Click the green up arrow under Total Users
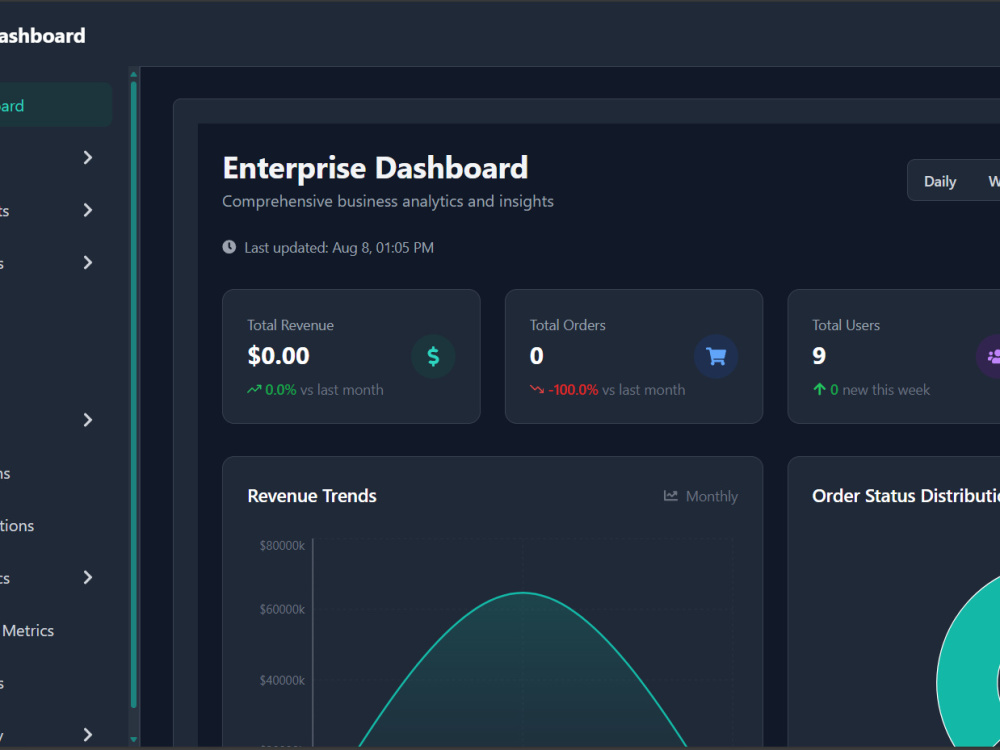The height and width of the screenshot is (750, 1000). pos(820,389)
